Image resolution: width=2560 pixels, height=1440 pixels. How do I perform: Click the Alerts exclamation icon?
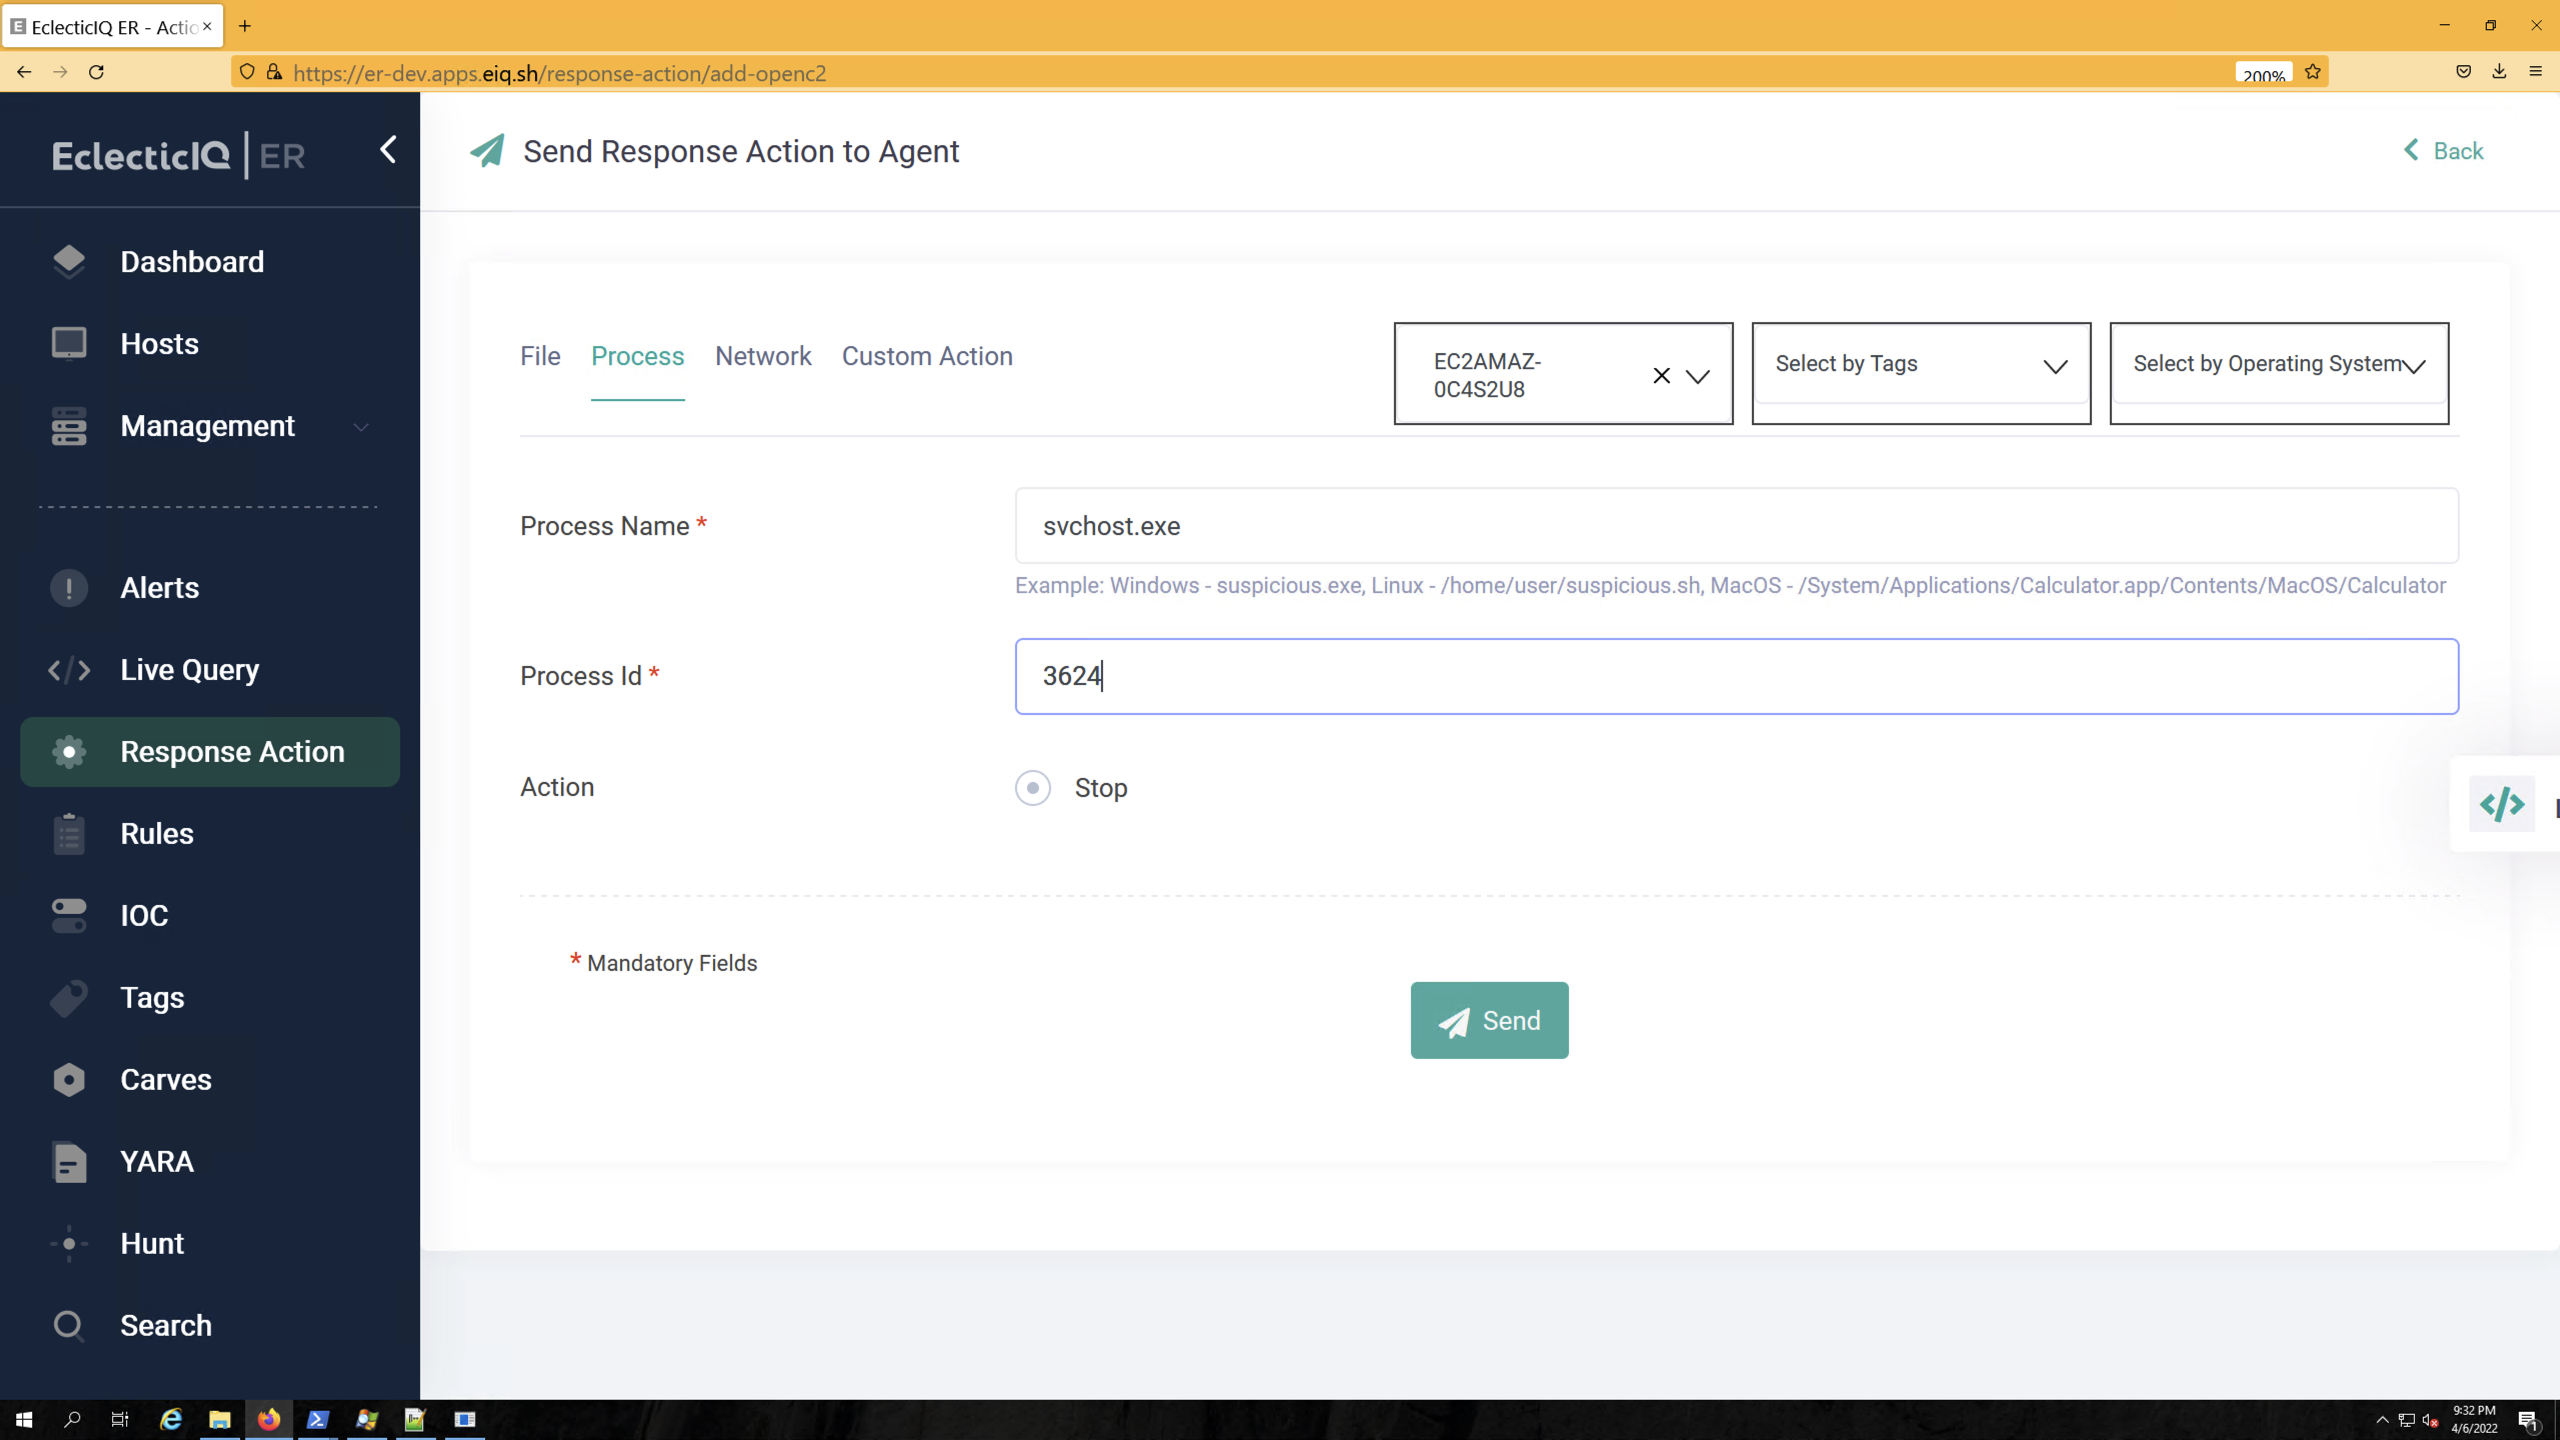[69, 588]
